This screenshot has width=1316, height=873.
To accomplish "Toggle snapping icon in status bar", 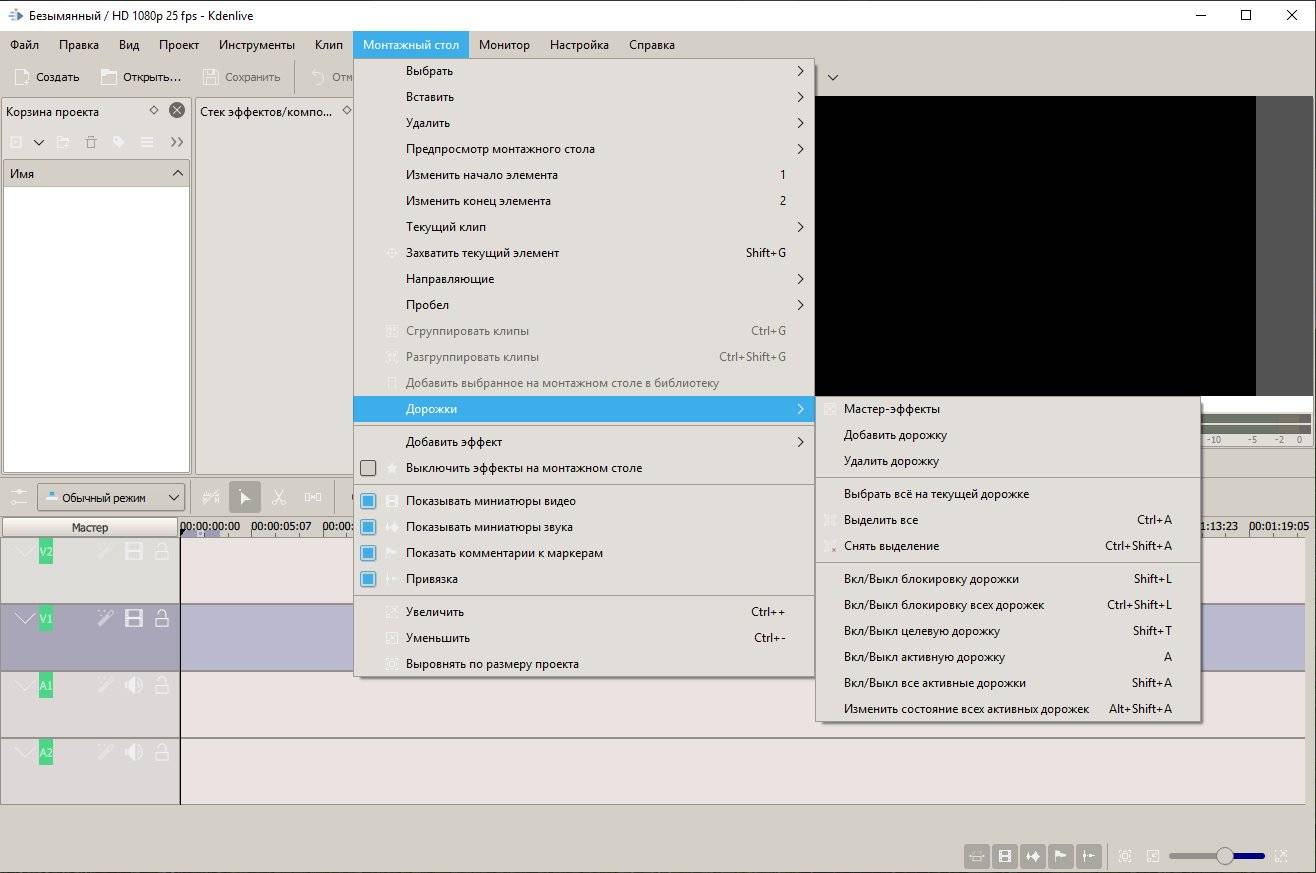I will pos(1089,856).
